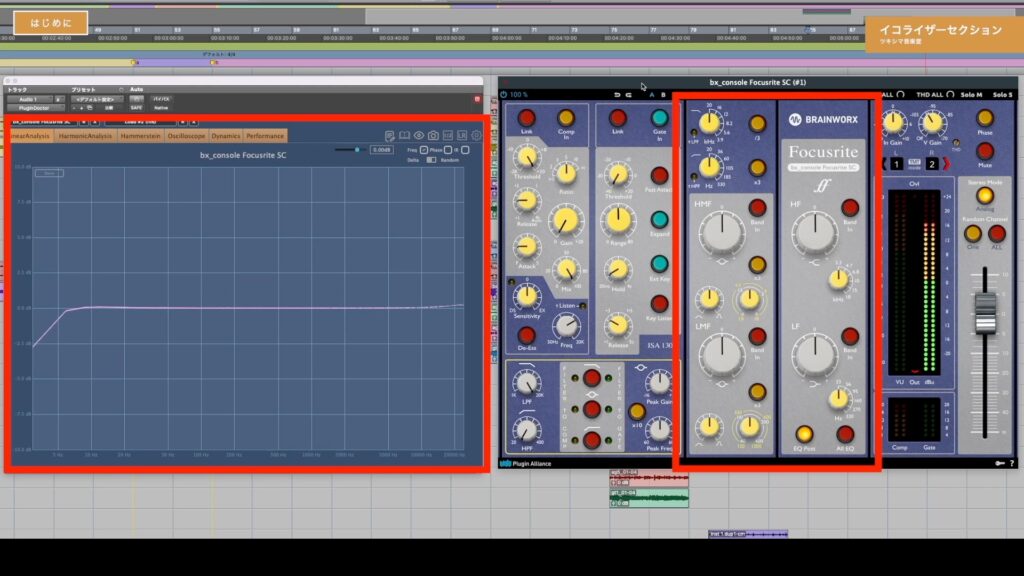Switch to the HarmonicAnalysis tab
This screenshot has width=1024, height=576.
85,136
